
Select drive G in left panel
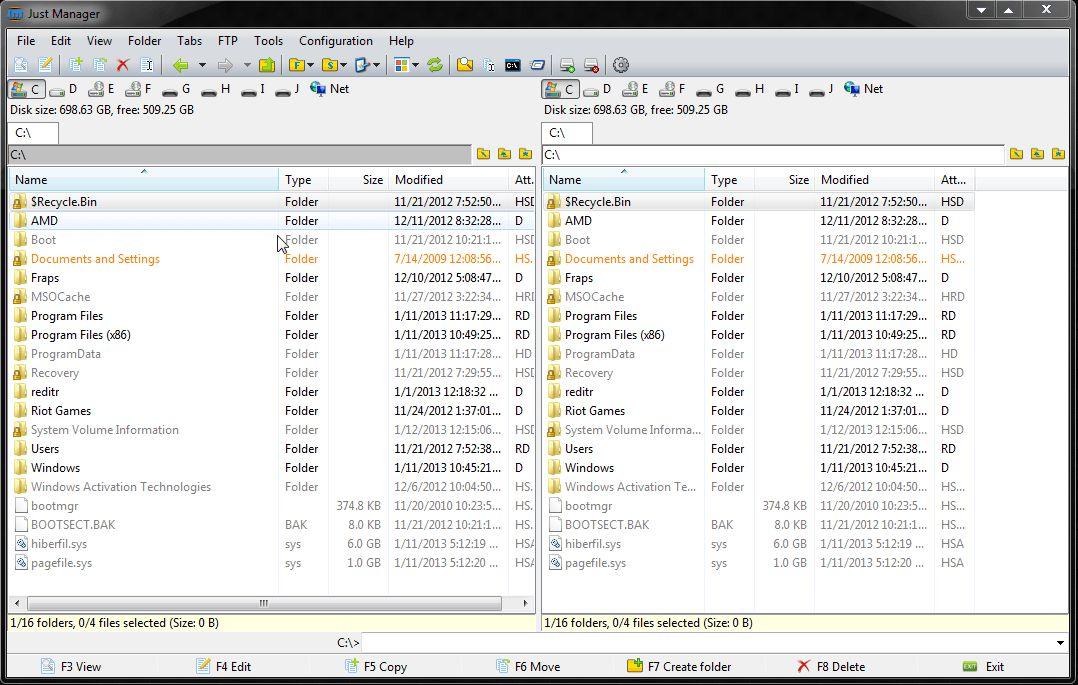pyautogui.click(x=177, y=89)
